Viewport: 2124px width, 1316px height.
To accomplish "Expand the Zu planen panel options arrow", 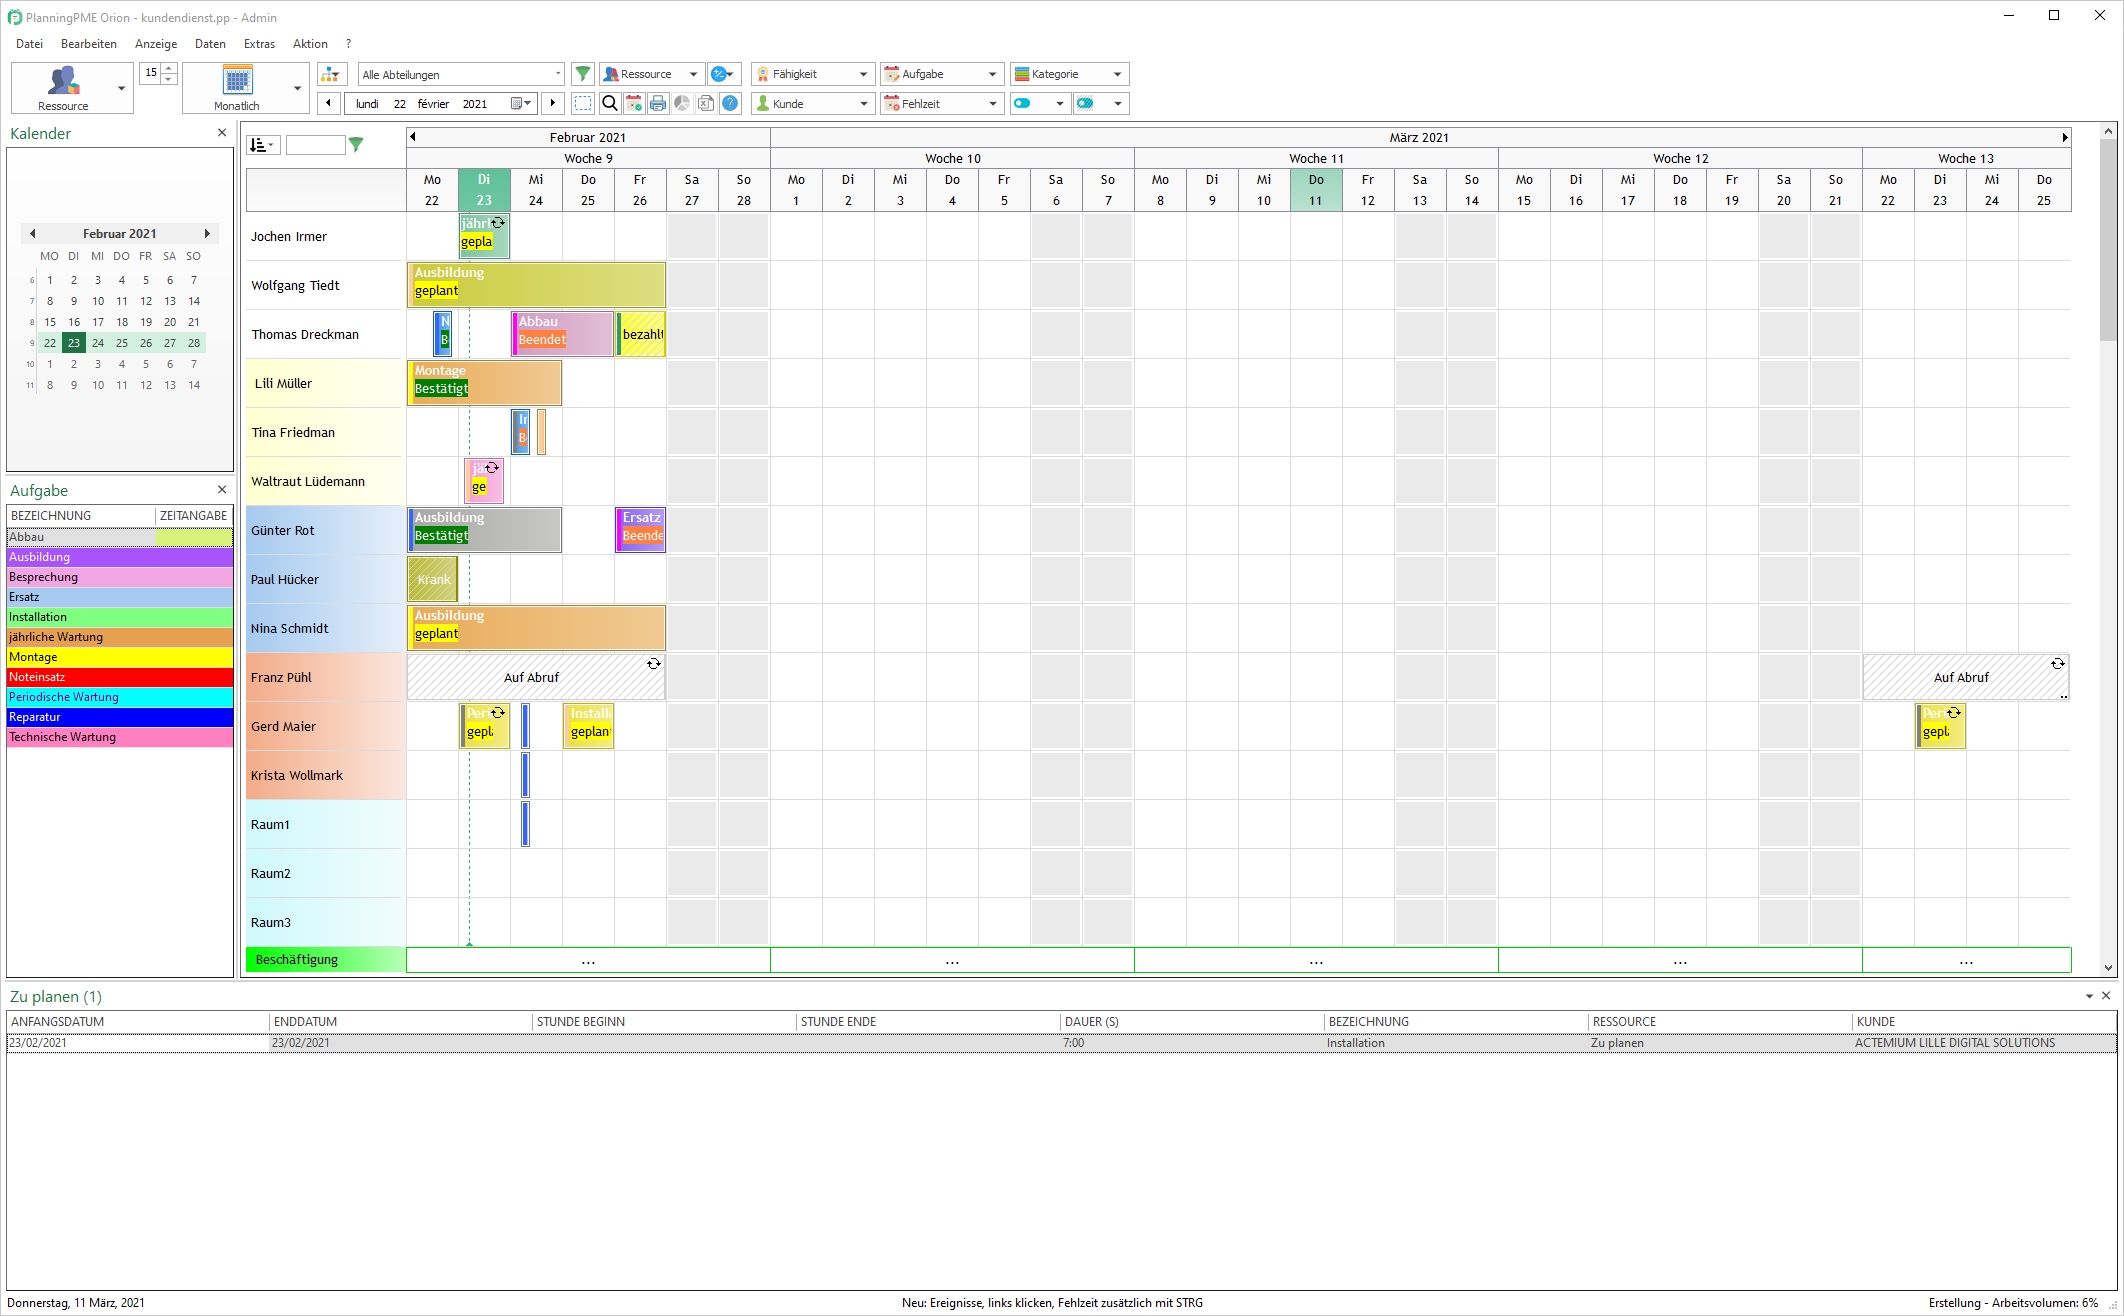I will coord(2089,996).
